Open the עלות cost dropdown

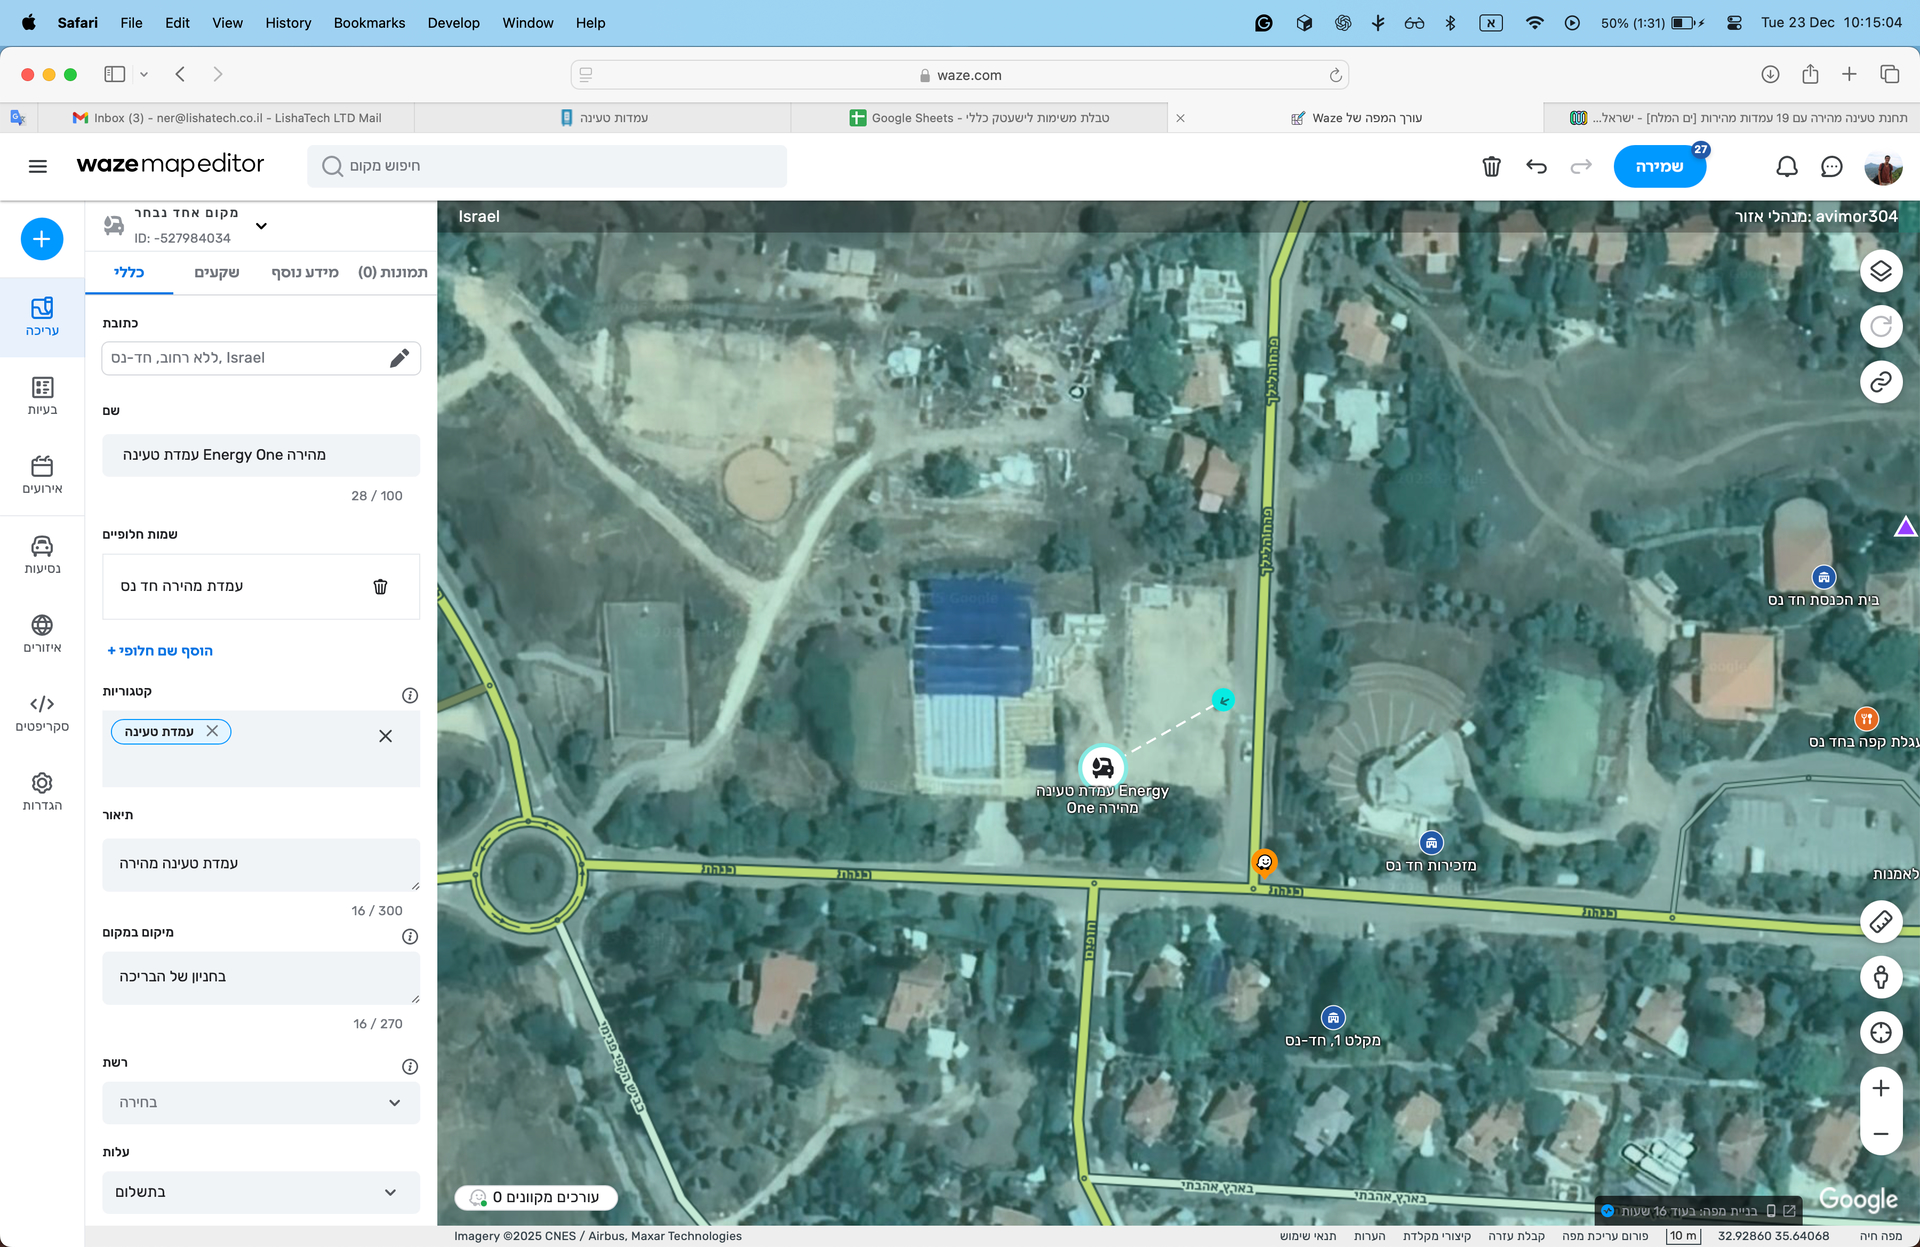point(261,1192)
